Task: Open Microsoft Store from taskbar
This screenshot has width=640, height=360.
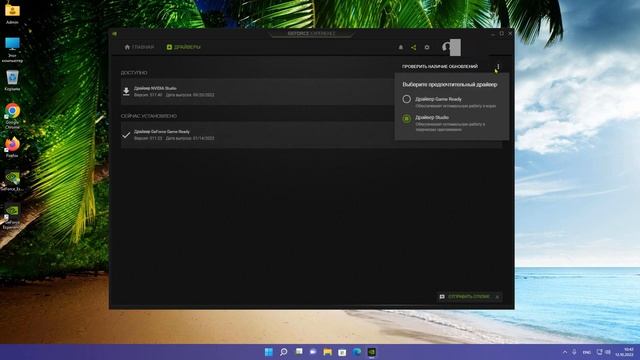Action: [342, 352]
